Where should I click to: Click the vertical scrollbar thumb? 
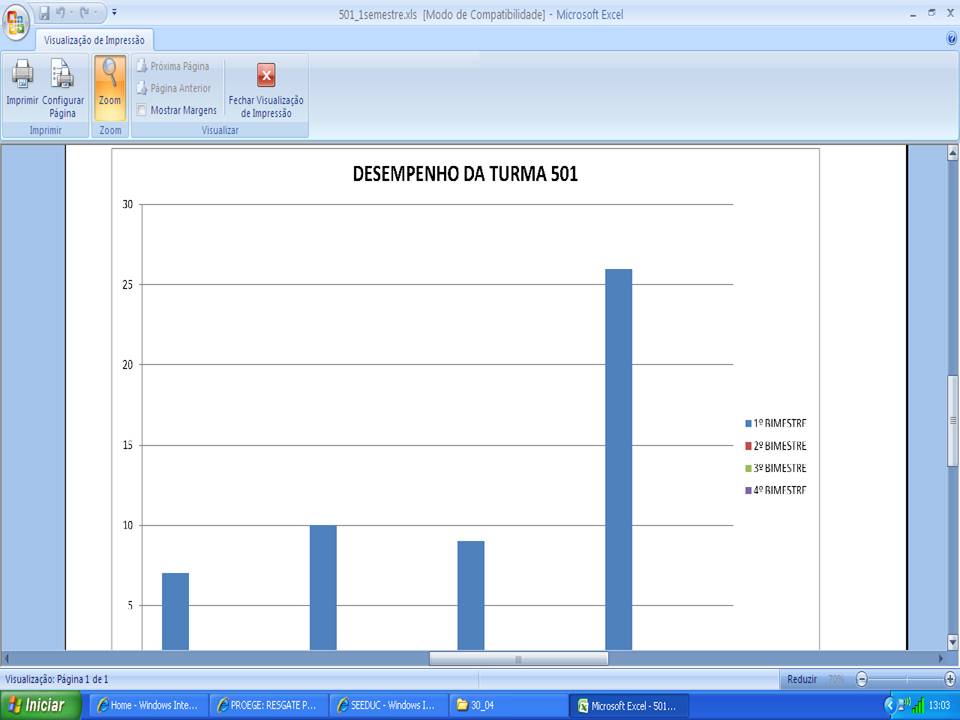tap(953, 421)
